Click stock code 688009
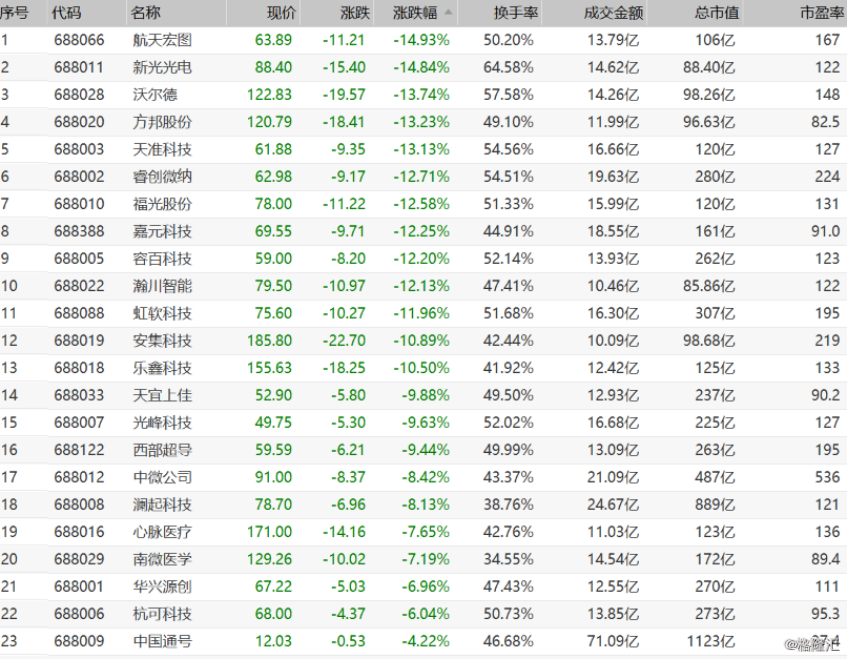The height and width of the screenshot is (659, 847). coord(79,641)
